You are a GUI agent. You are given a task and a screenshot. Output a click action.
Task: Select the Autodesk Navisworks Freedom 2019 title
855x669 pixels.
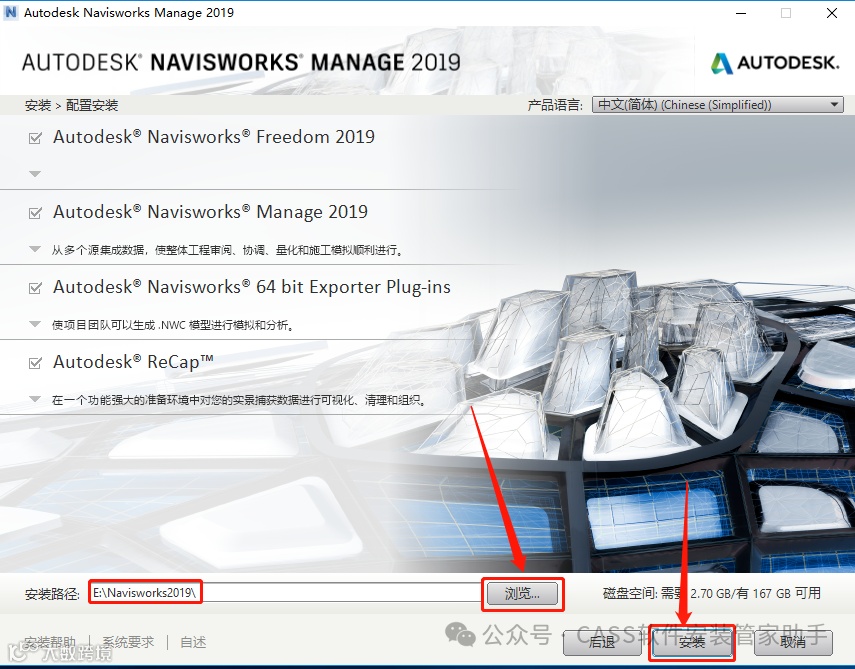tap(214, 137)
